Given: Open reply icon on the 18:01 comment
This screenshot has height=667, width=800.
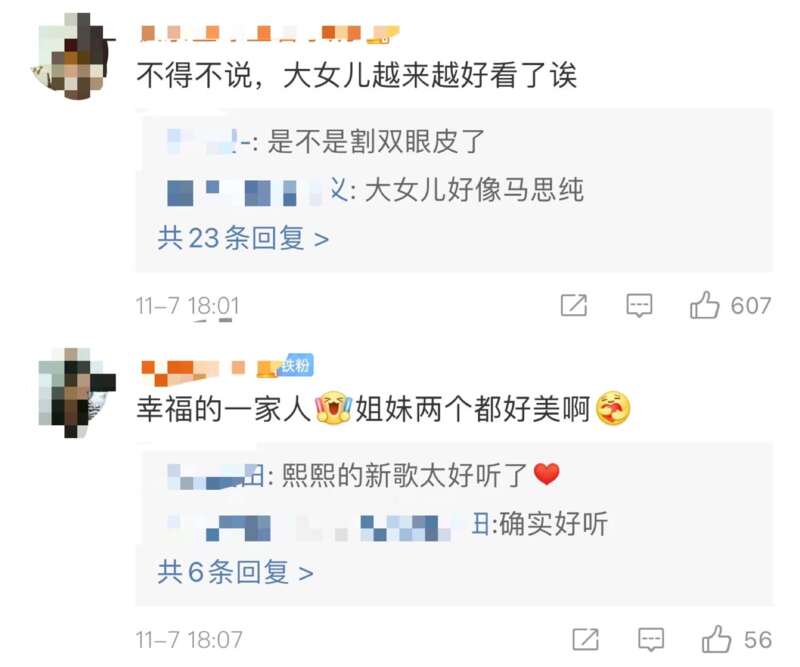Looking at the screenshot, I should point(639,305).
